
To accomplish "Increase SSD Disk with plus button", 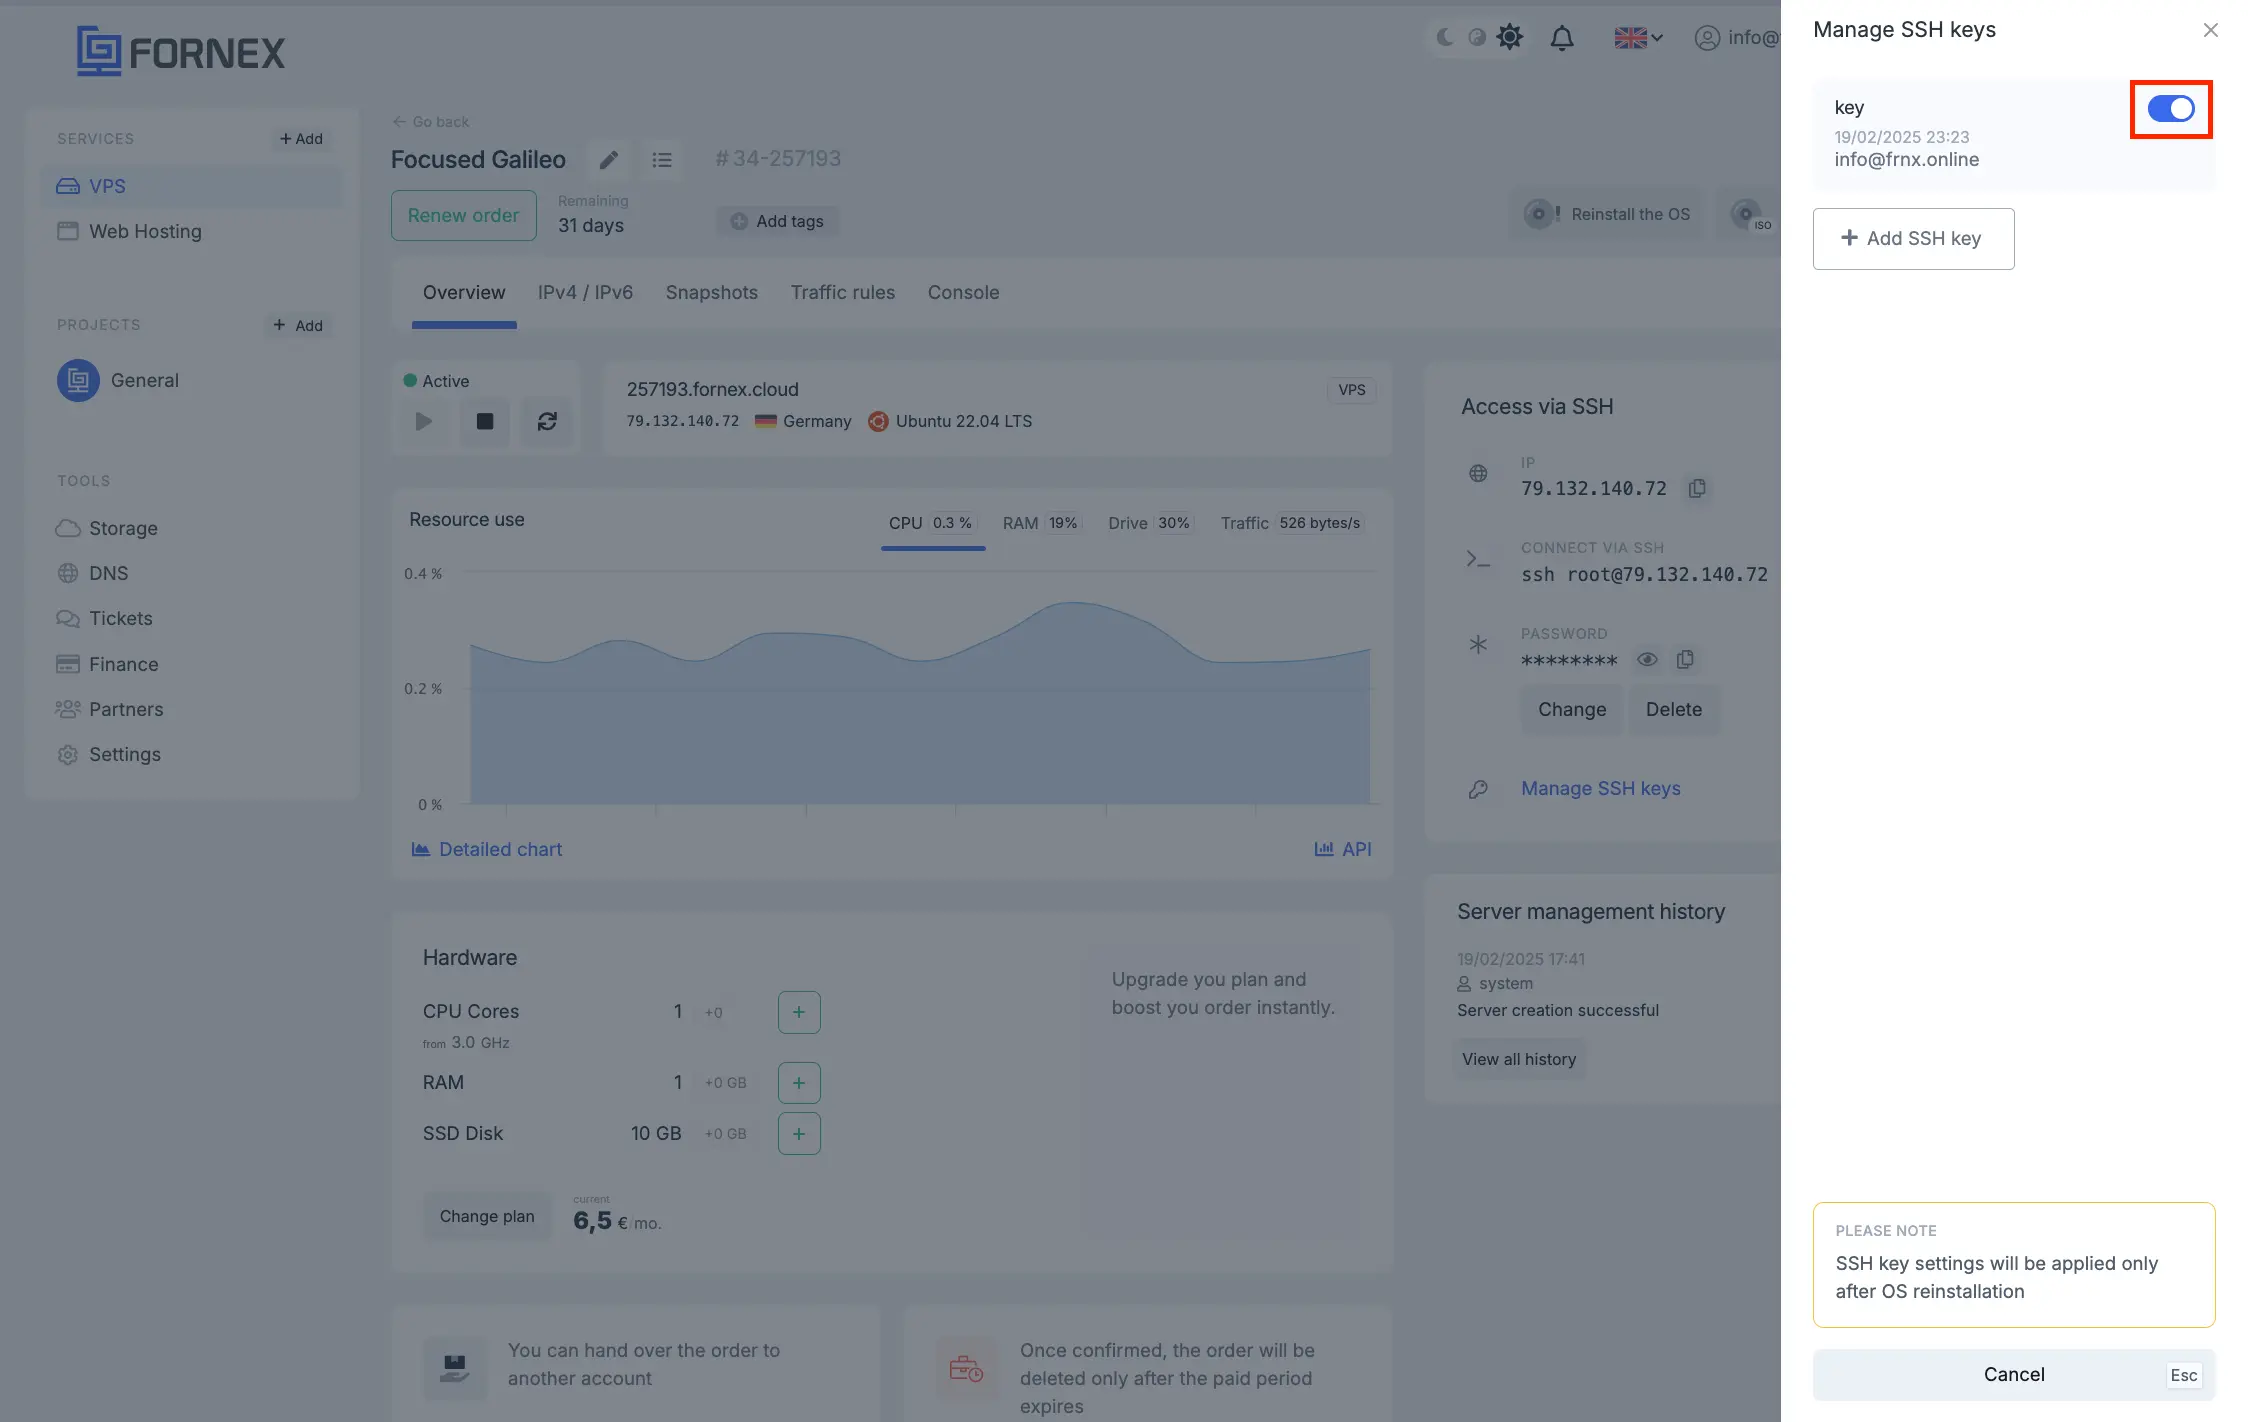I will click(799, 1134).
